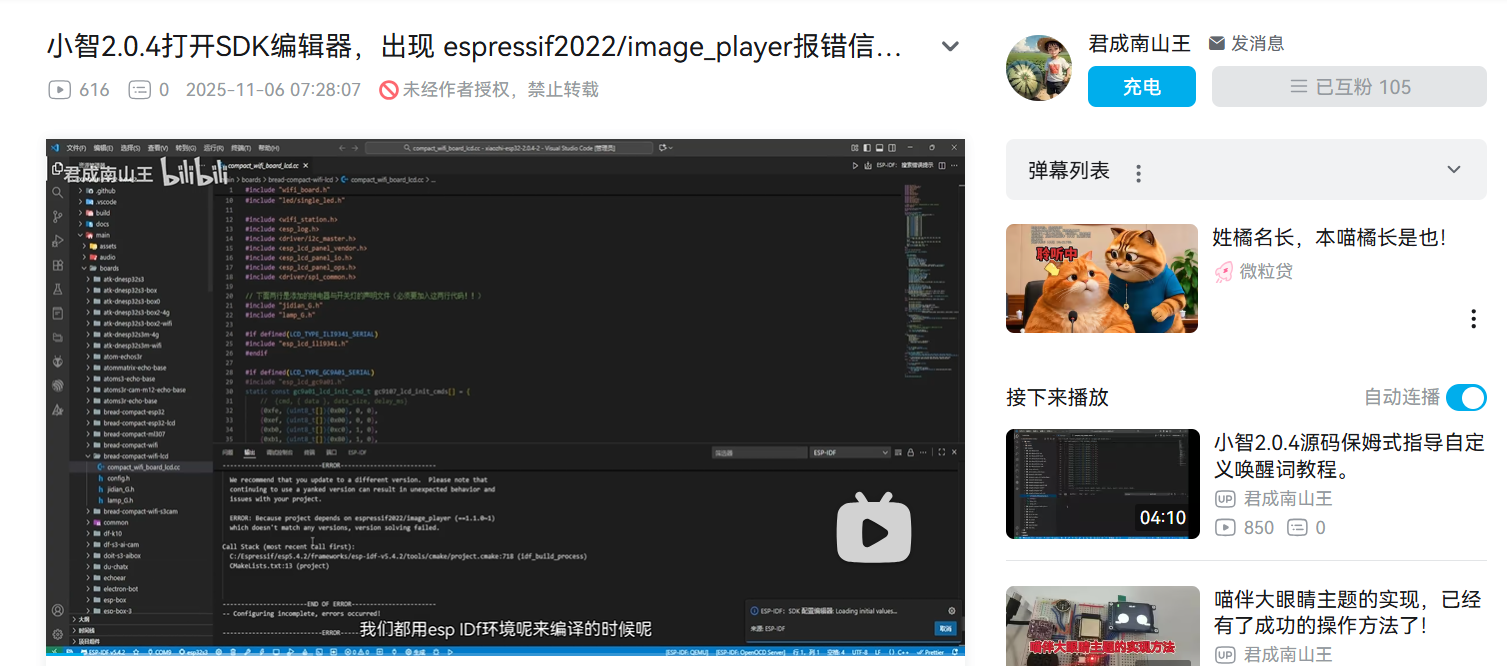Toggle the 自动连播 autoplay switch
Image resolution: width=1507 pixels, height=666 pixels.
pos(1465,397)
